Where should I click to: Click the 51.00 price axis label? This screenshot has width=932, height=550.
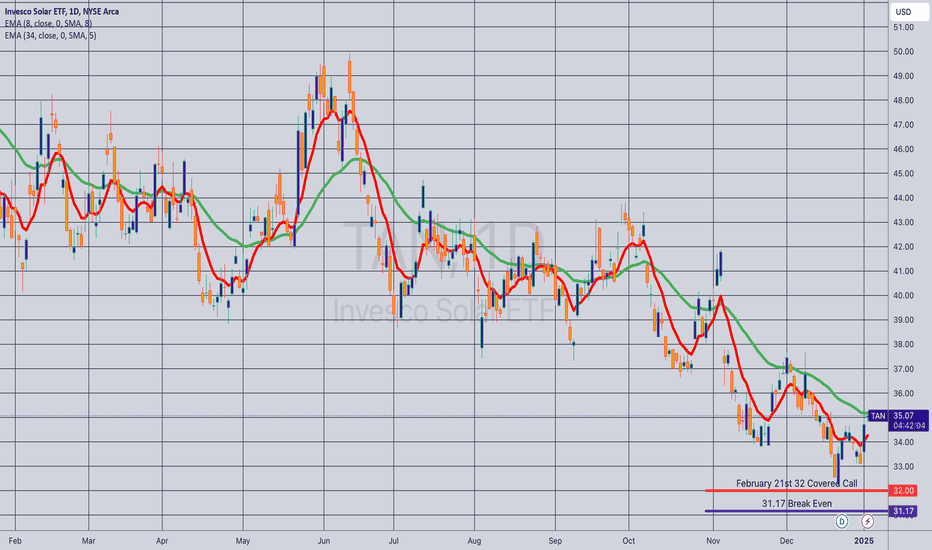click(x=903, y=27)
